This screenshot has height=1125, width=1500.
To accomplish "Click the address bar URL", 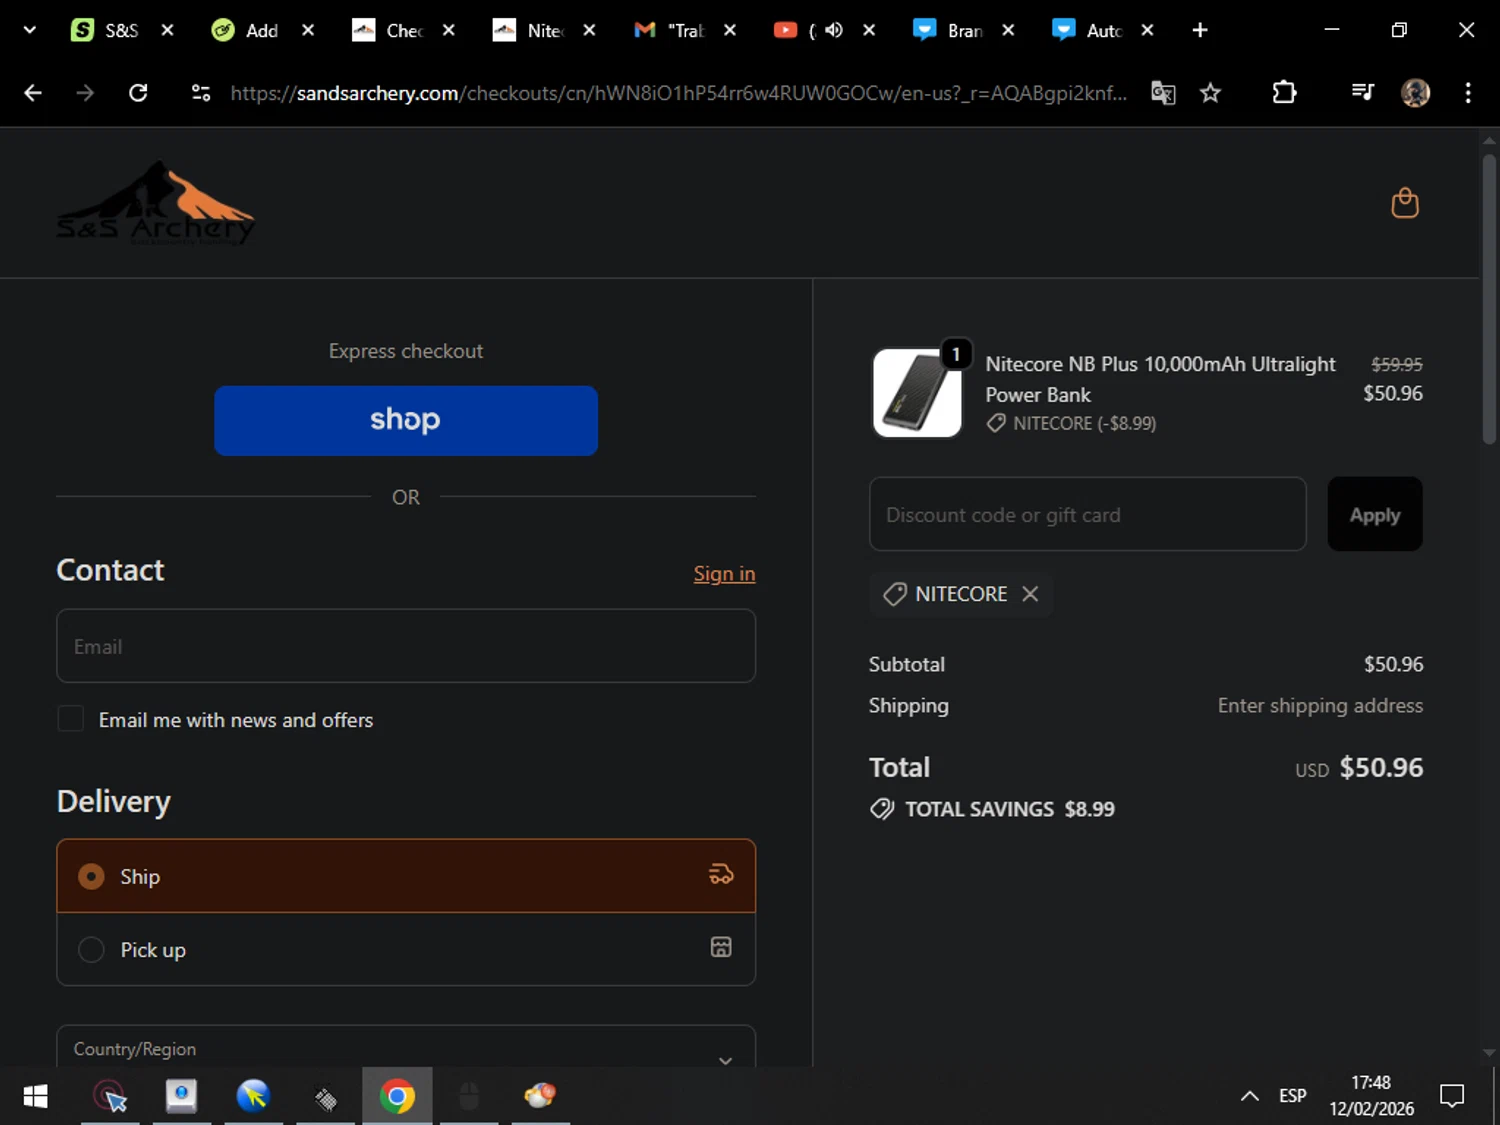I will (678, 93).
